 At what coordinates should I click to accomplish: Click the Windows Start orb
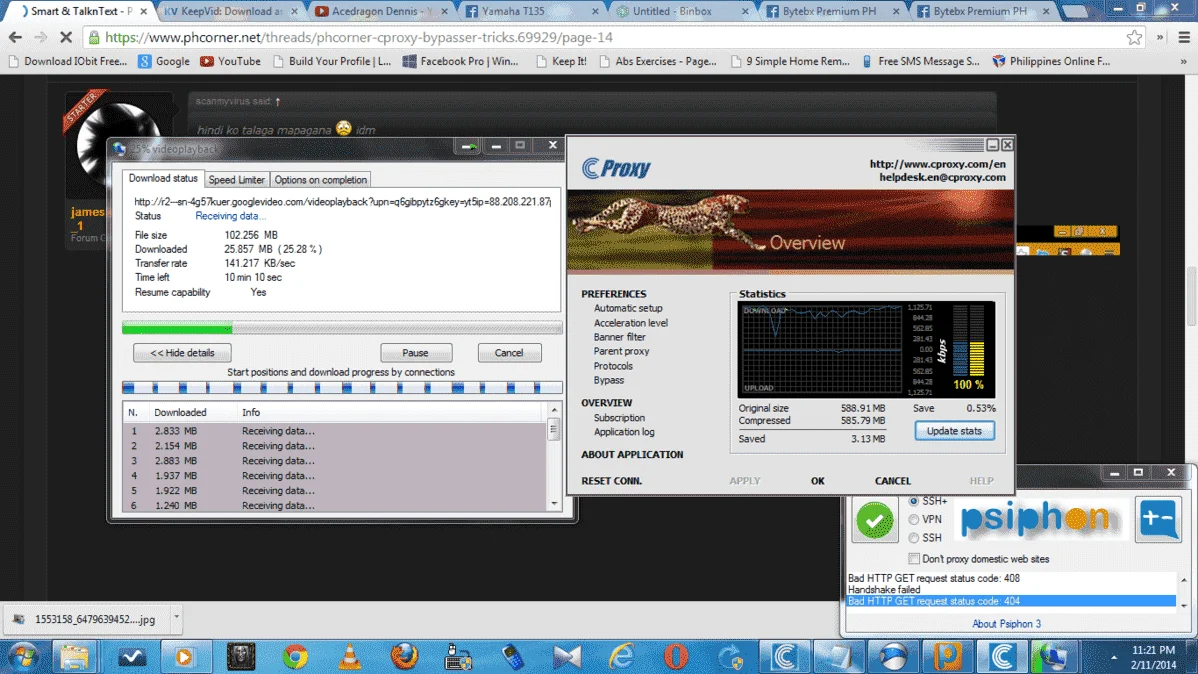(23, 656)
